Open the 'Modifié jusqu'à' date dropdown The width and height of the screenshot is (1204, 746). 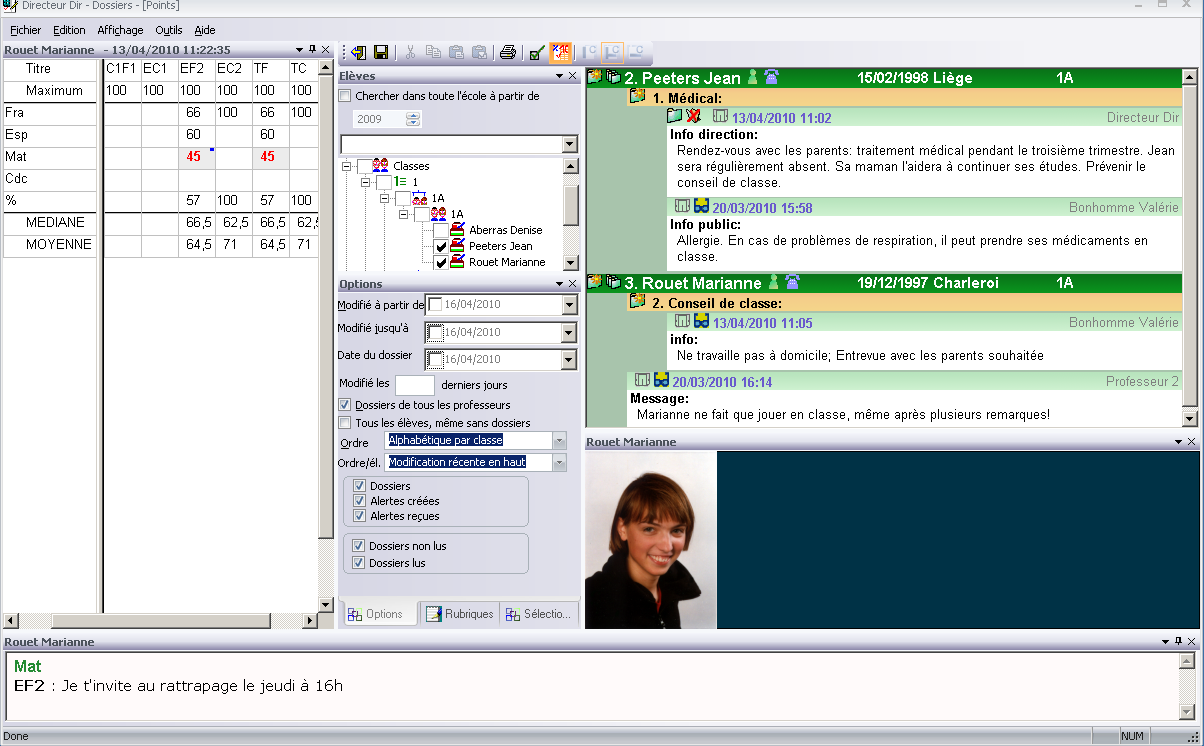(x=569, y=333)
